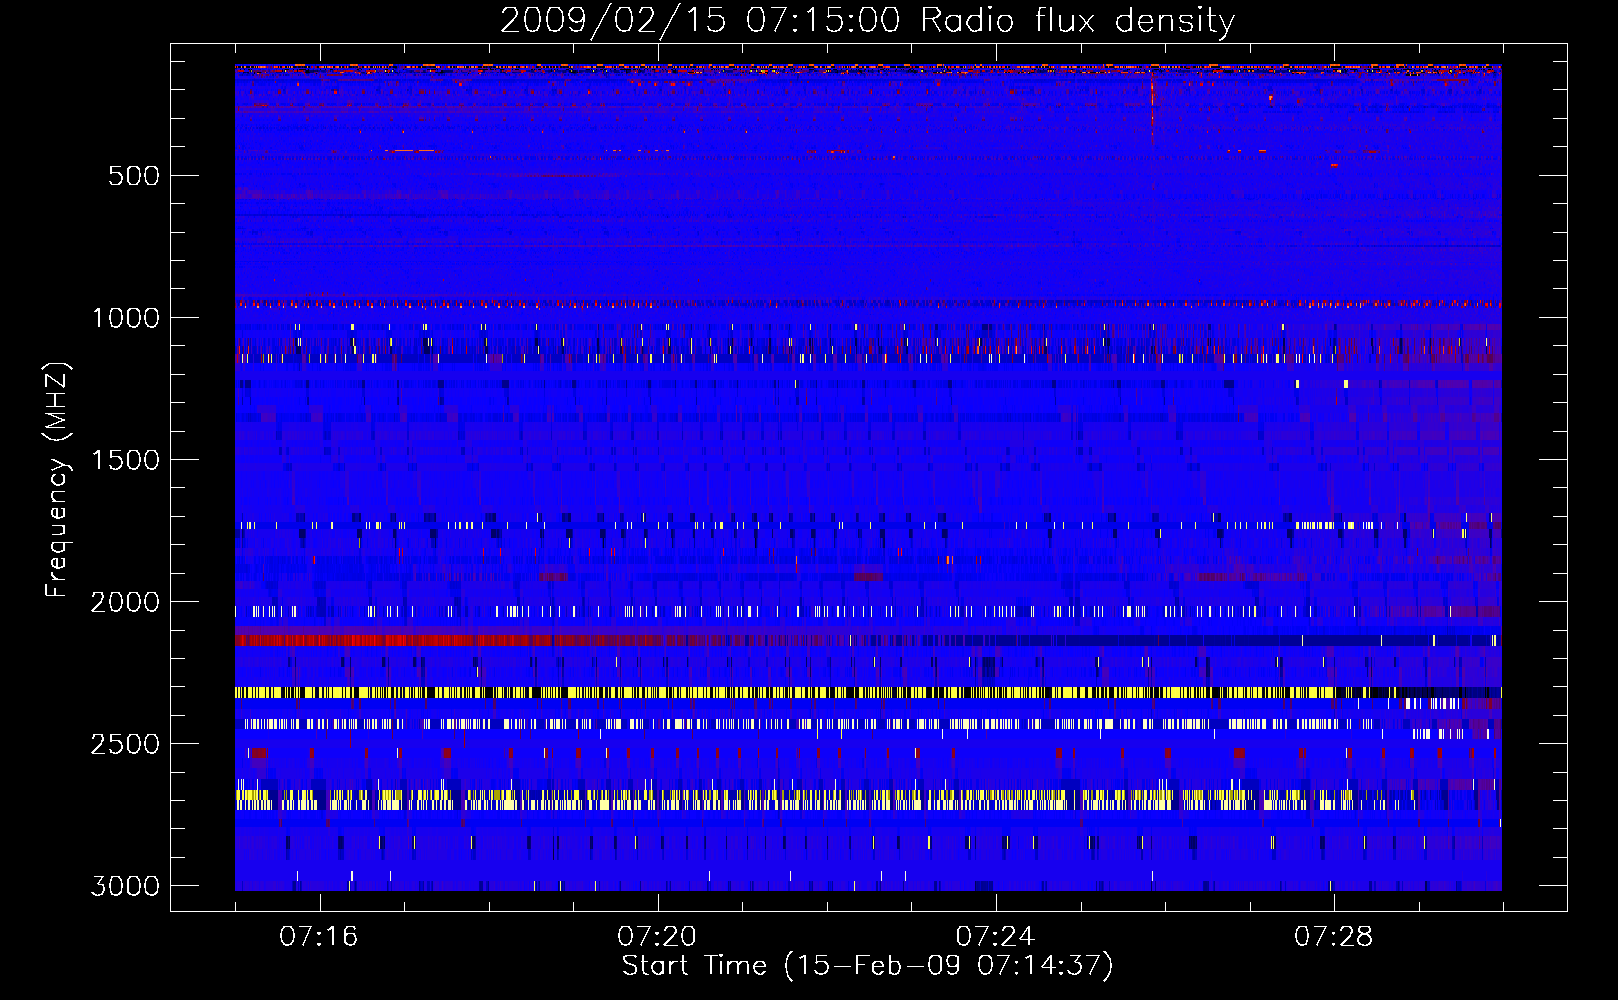1618x1000 pixels.
Task: Click the 07:16 time tick label
Action: click(x=319, y=937)
